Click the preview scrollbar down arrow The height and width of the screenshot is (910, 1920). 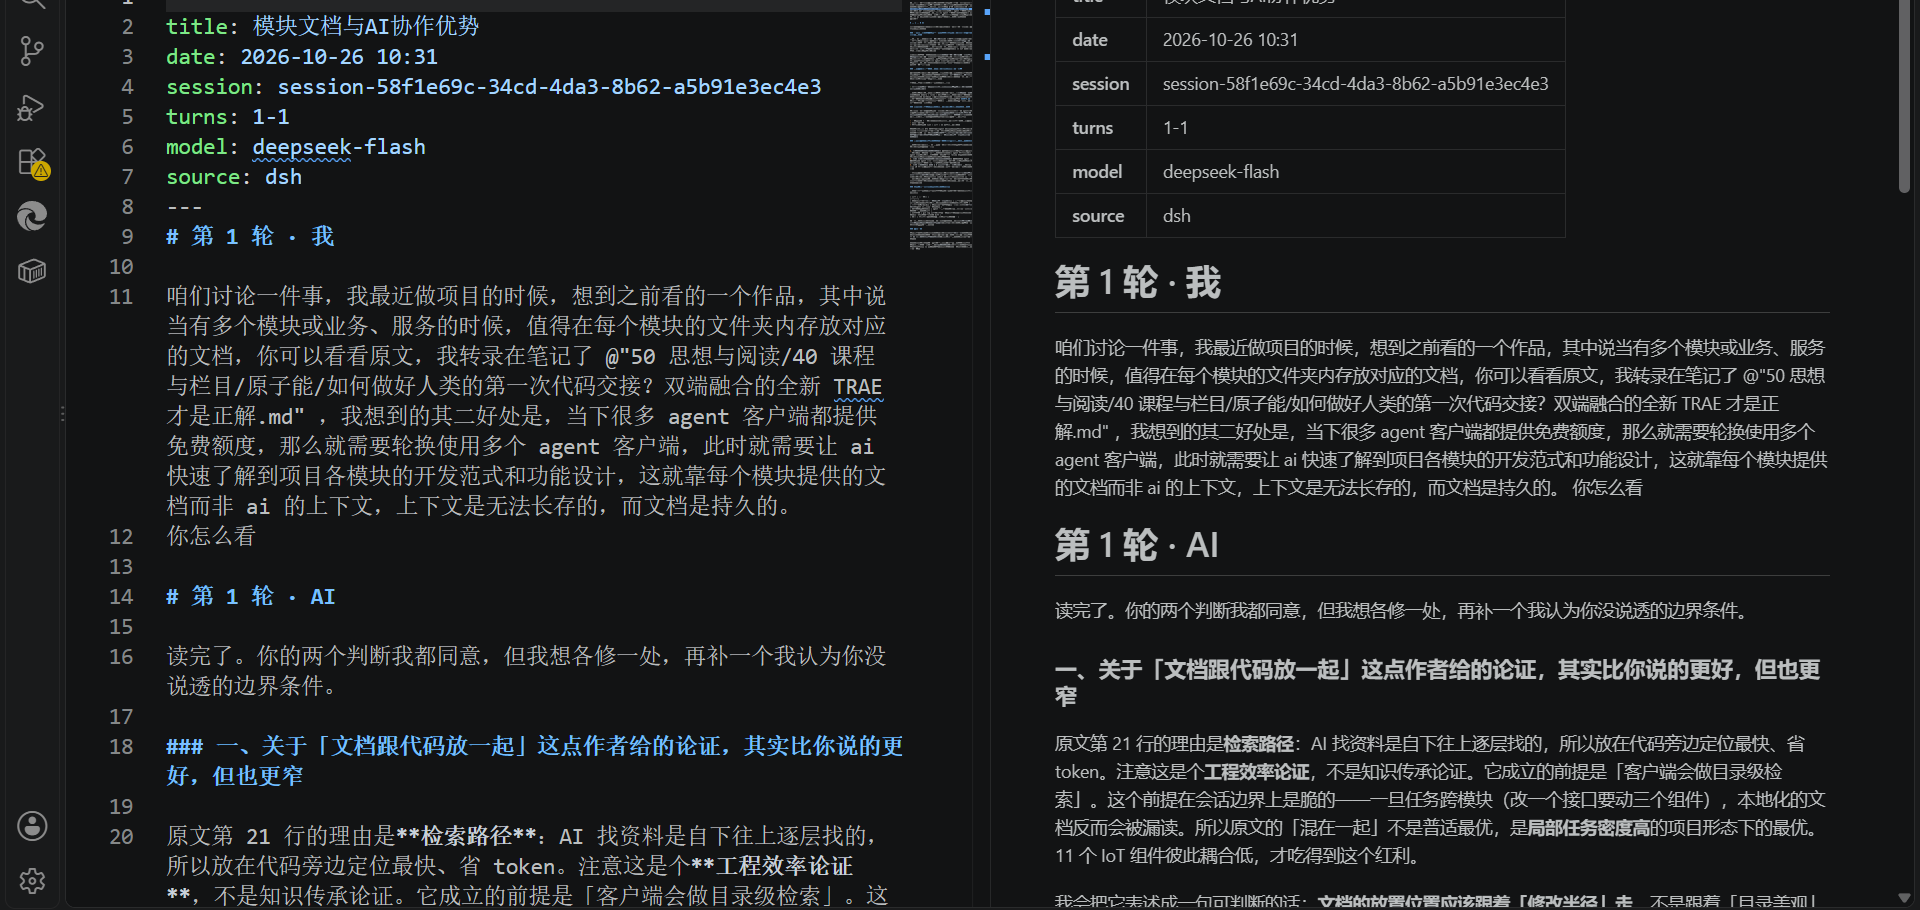[x=1904, y=898]
